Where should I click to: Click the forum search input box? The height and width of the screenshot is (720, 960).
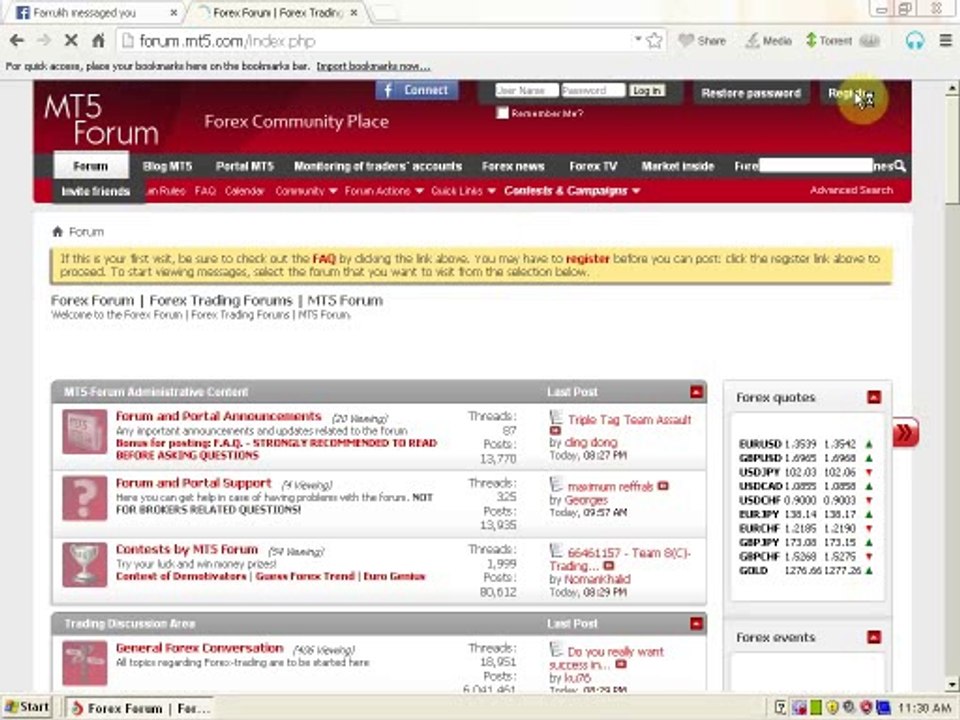point(816,165)
